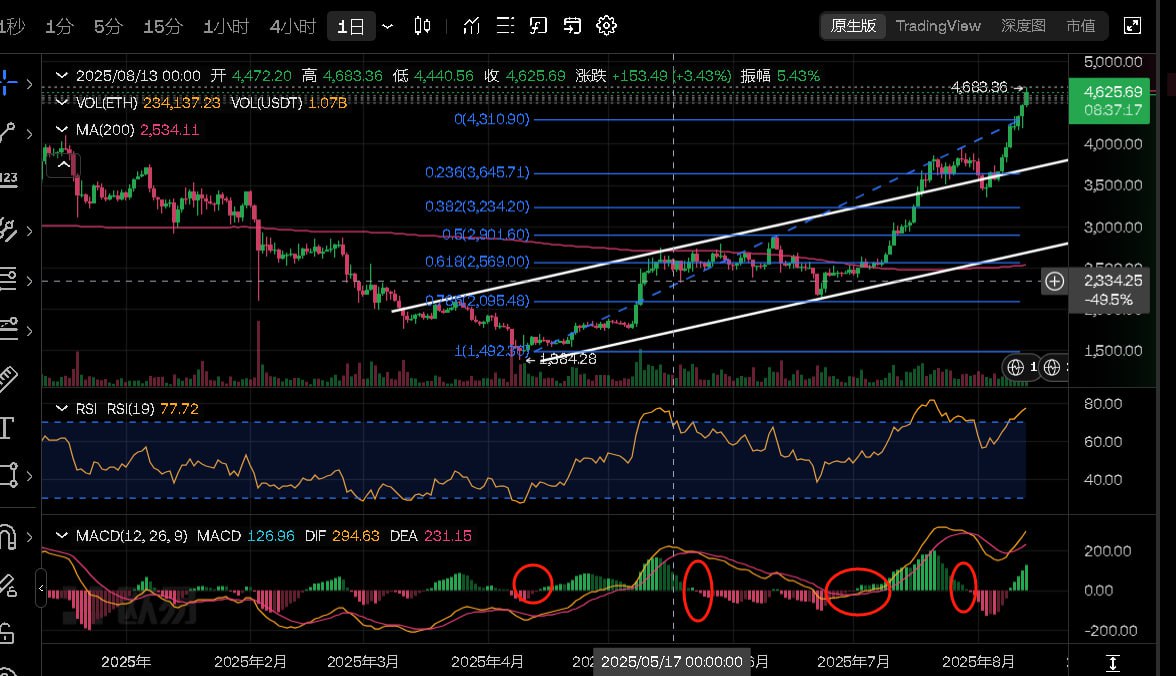
Task: Select the trend line drawing tool
Action: (x=8, y=131)
